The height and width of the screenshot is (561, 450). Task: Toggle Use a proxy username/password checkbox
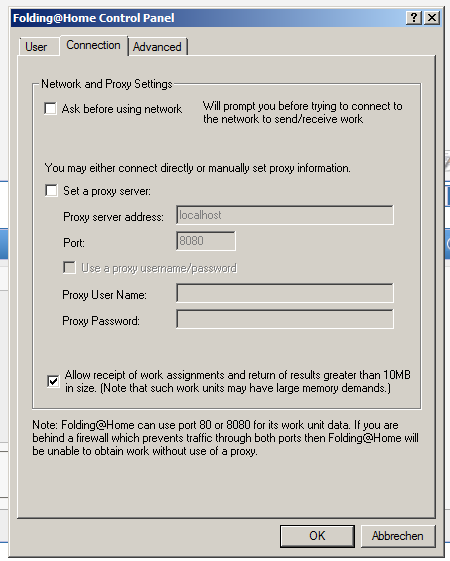point(69,268)
